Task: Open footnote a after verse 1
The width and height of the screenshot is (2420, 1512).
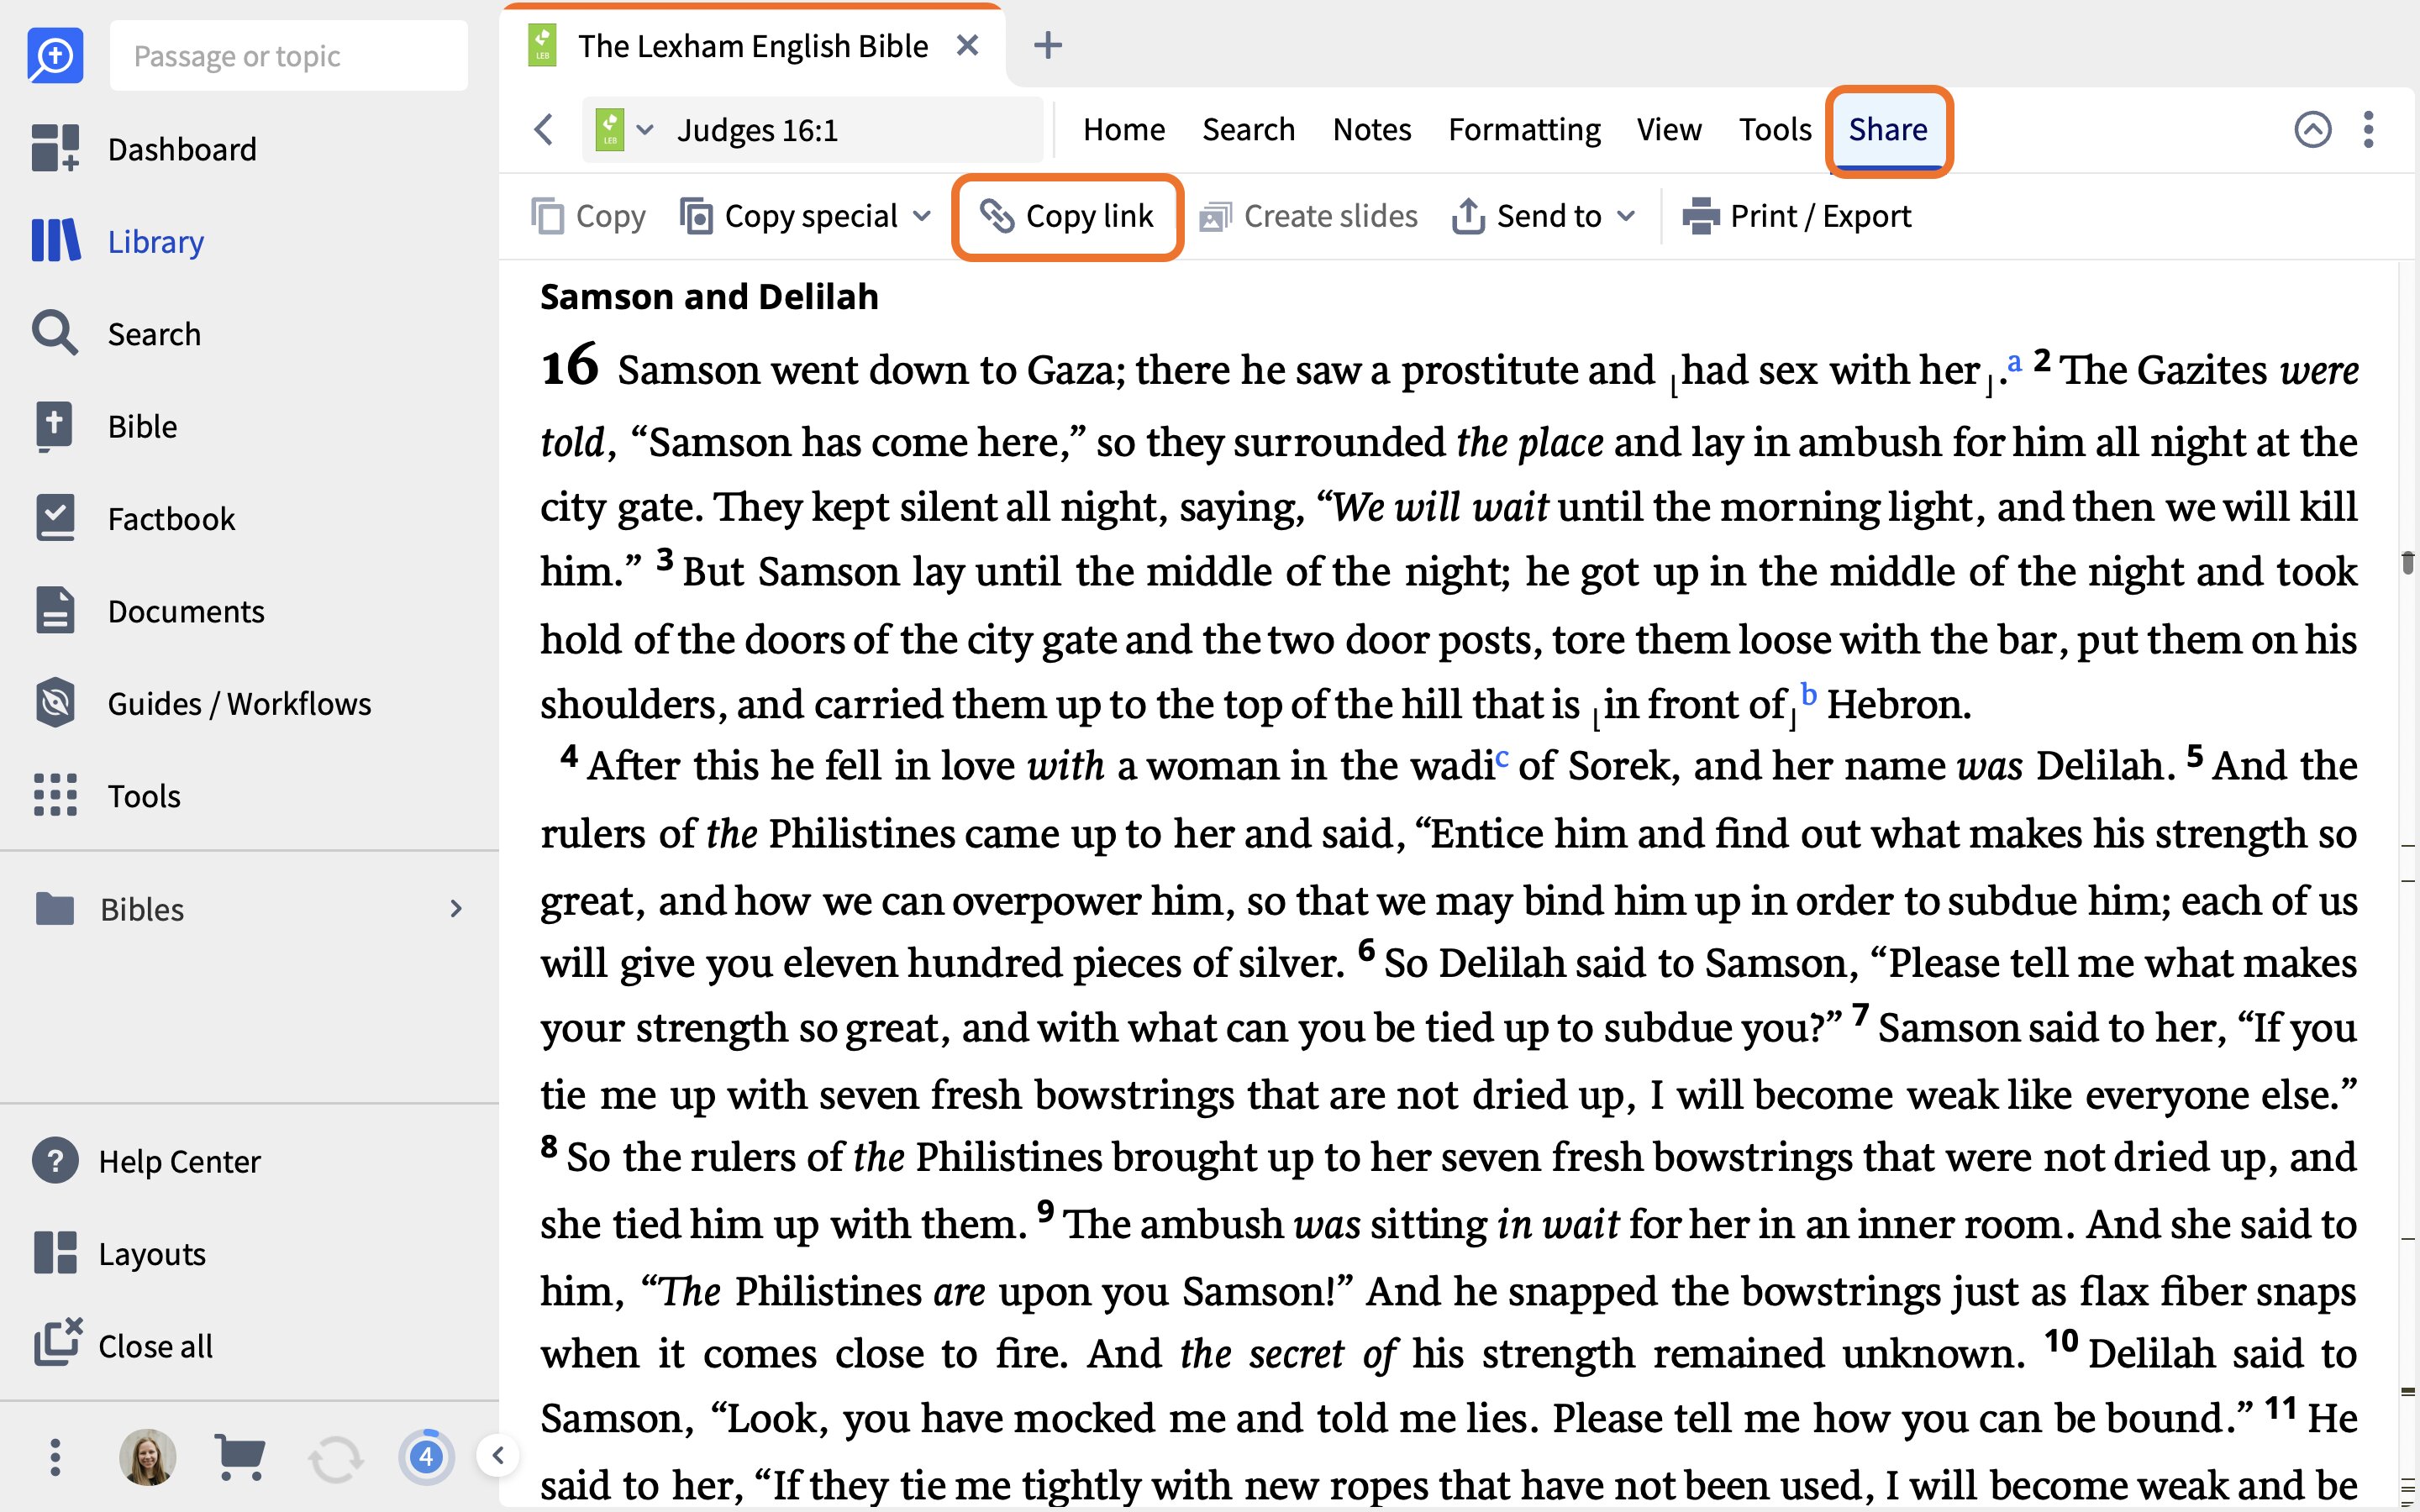Action: point(2014,362)
